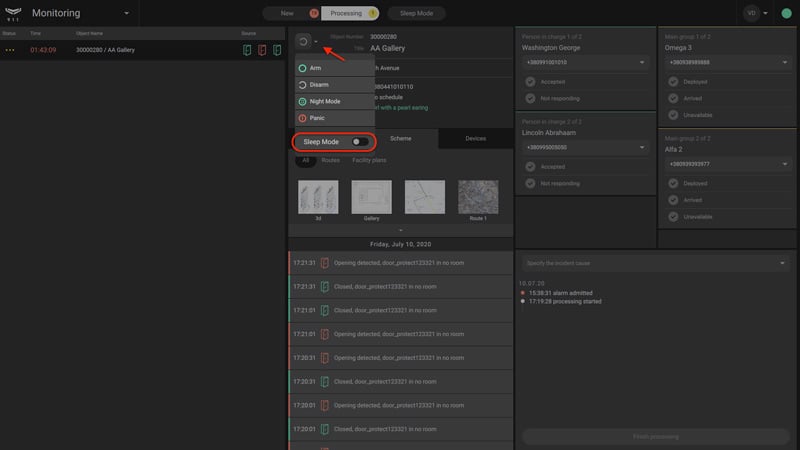The image size is (800, 450).
Task: Open the Scheme tab
Action: tap(401, 138)
